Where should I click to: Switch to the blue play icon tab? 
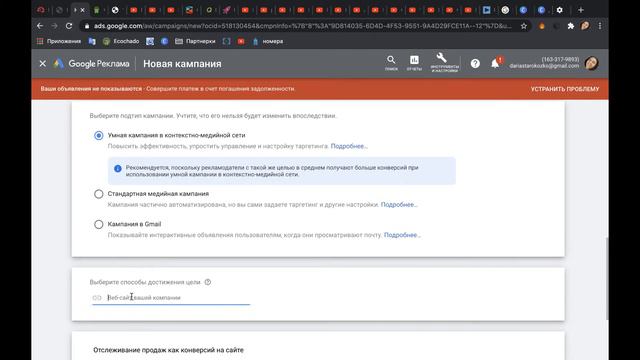487,10
